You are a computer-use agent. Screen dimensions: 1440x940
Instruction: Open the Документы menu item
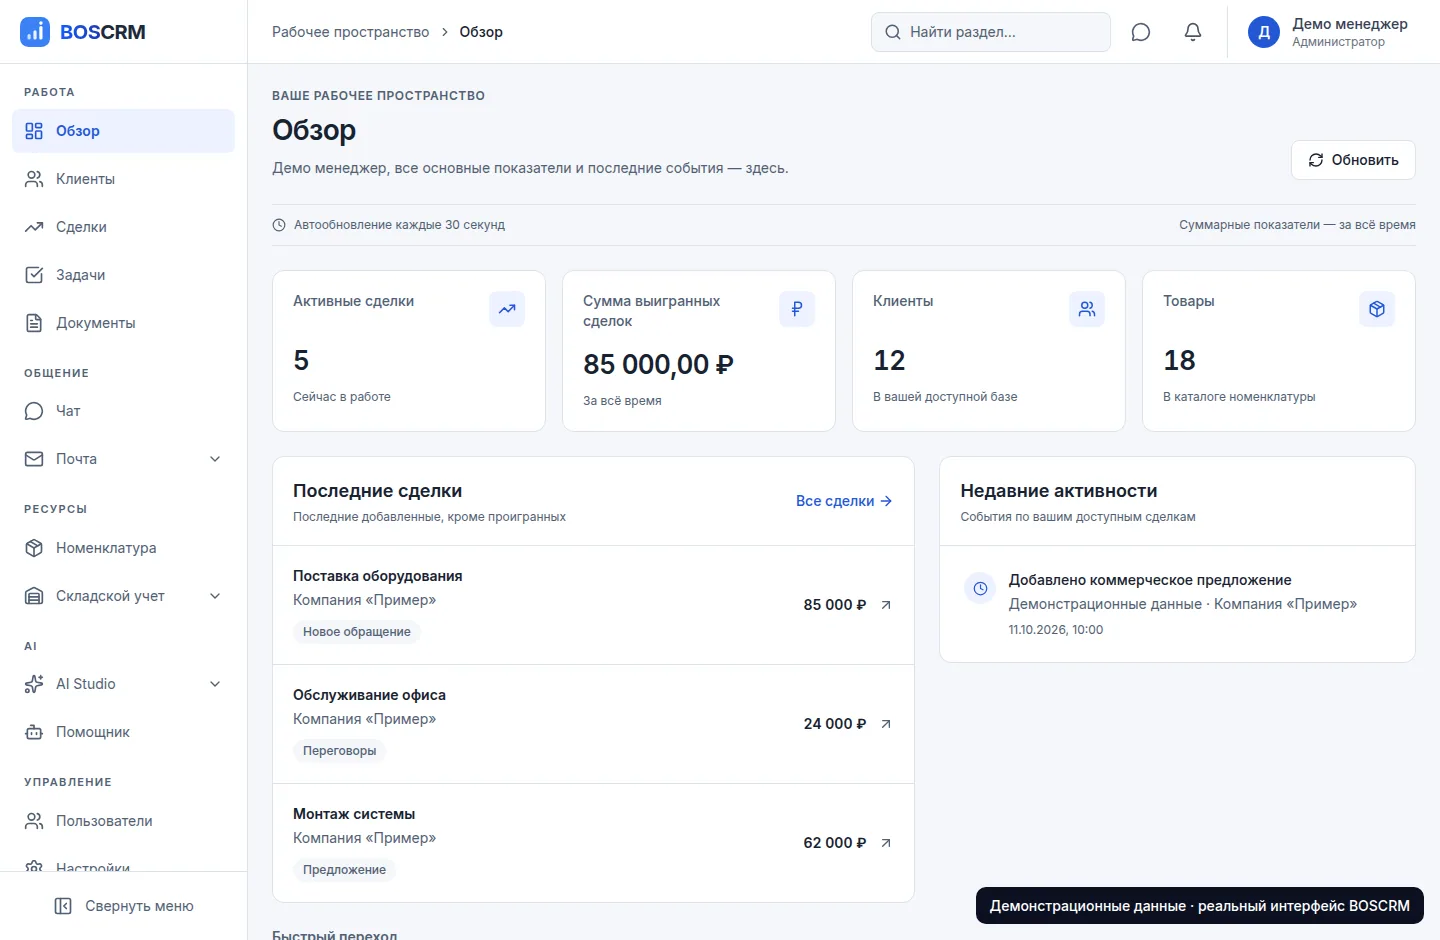[123, 323]
